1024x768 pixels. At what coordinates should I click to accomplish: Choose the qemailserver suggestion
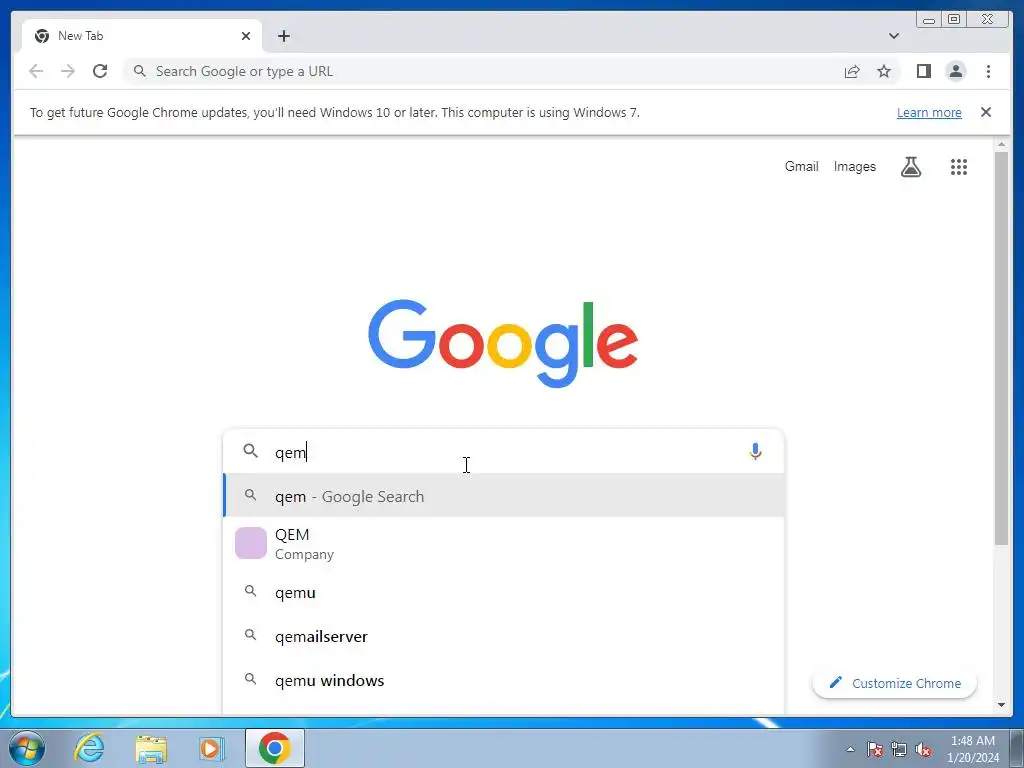(504, 636)
